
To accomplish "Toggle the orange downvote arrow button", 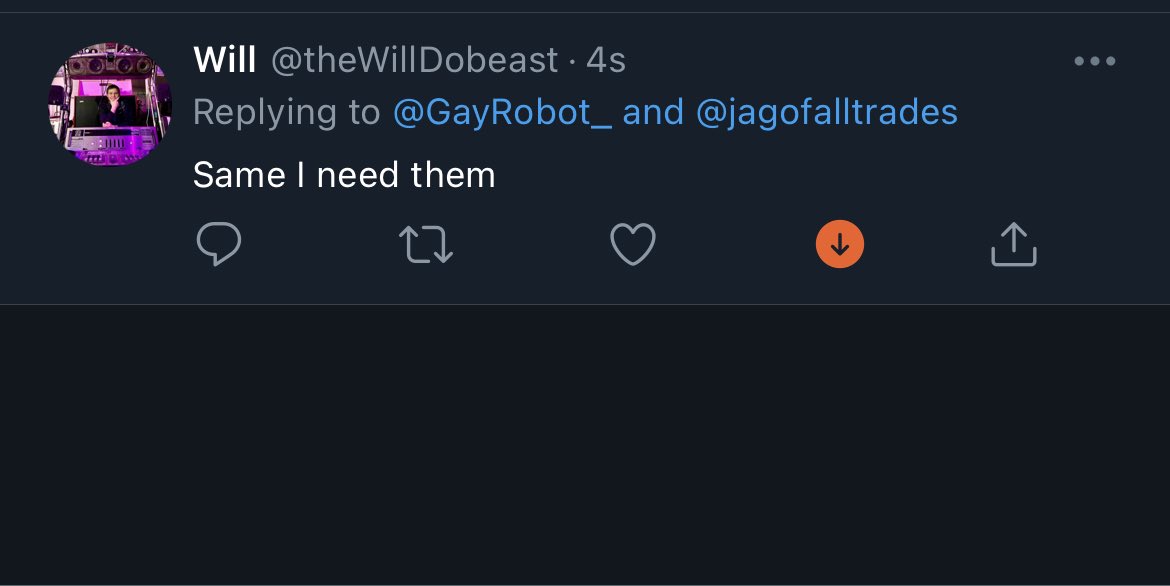I will [x=840, y=244].
